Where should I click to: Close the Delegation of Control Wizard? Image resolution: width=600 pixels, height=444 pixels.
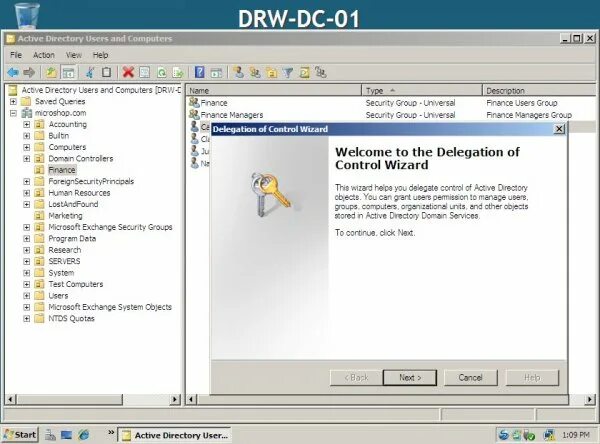(559, 129)
